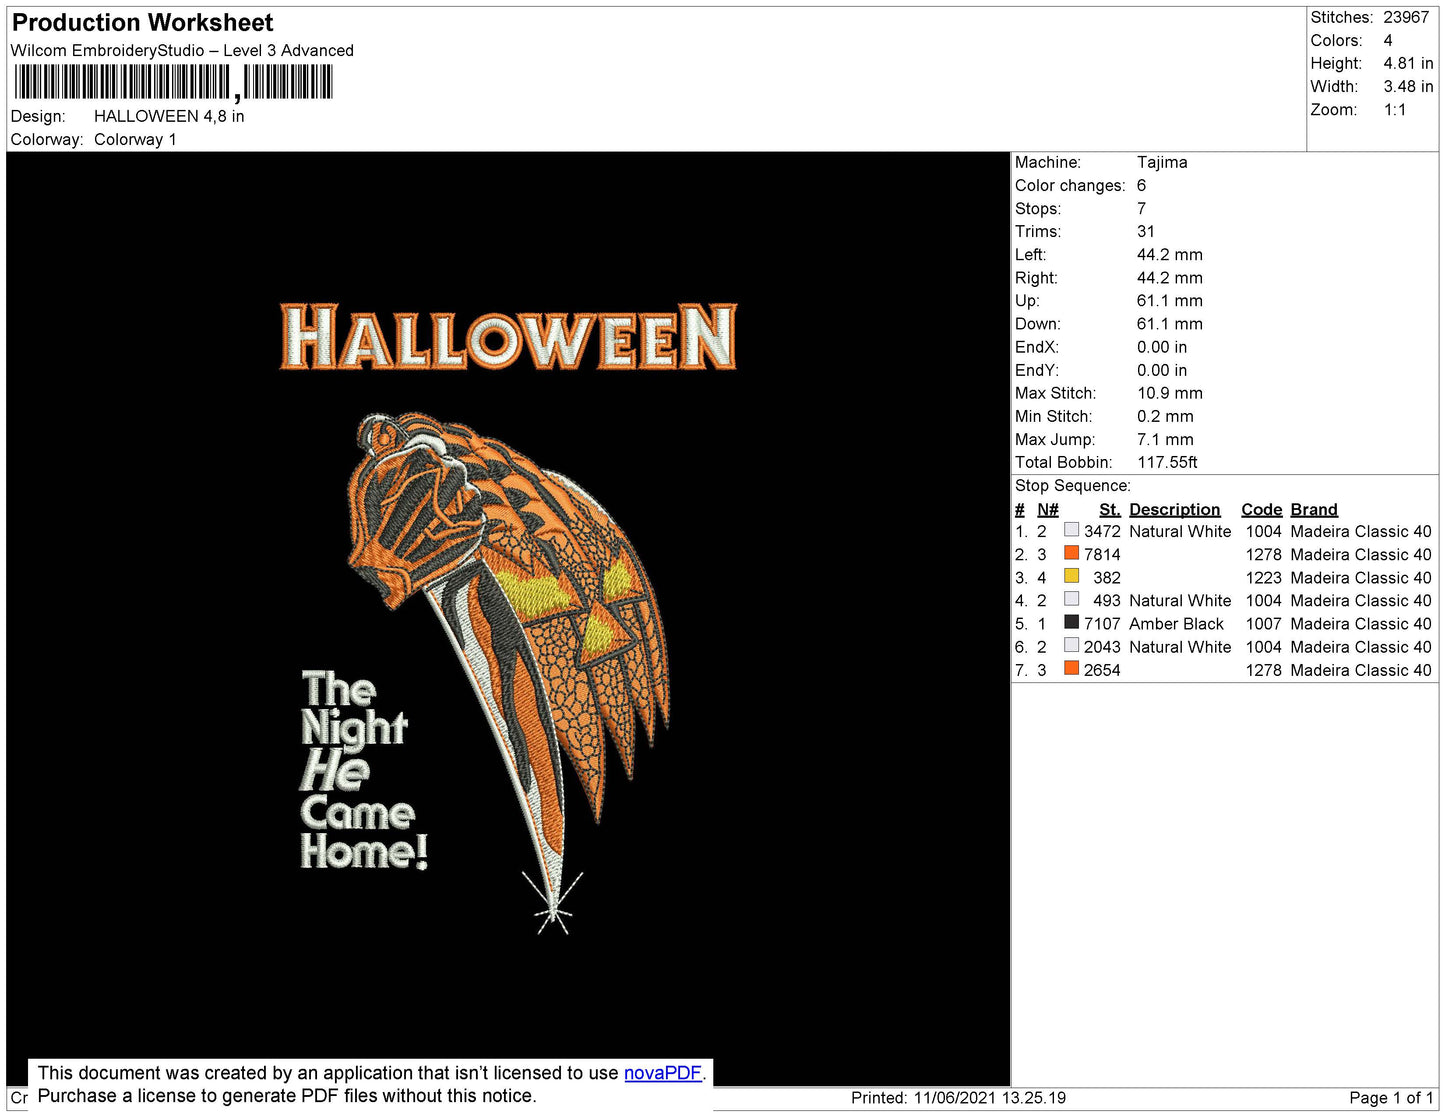The width and height of the screenshot is (1445, 1117).
Task: Click the embroidered HALLOWEEN title in the preview
Action: (508, 337)
